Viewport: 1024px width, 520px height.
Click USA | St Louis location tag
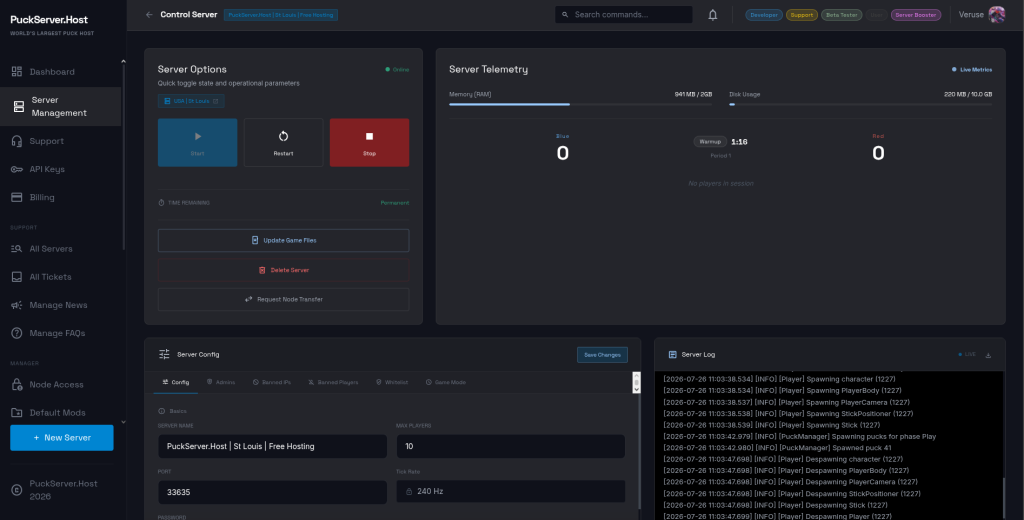(x=191, y=101)
